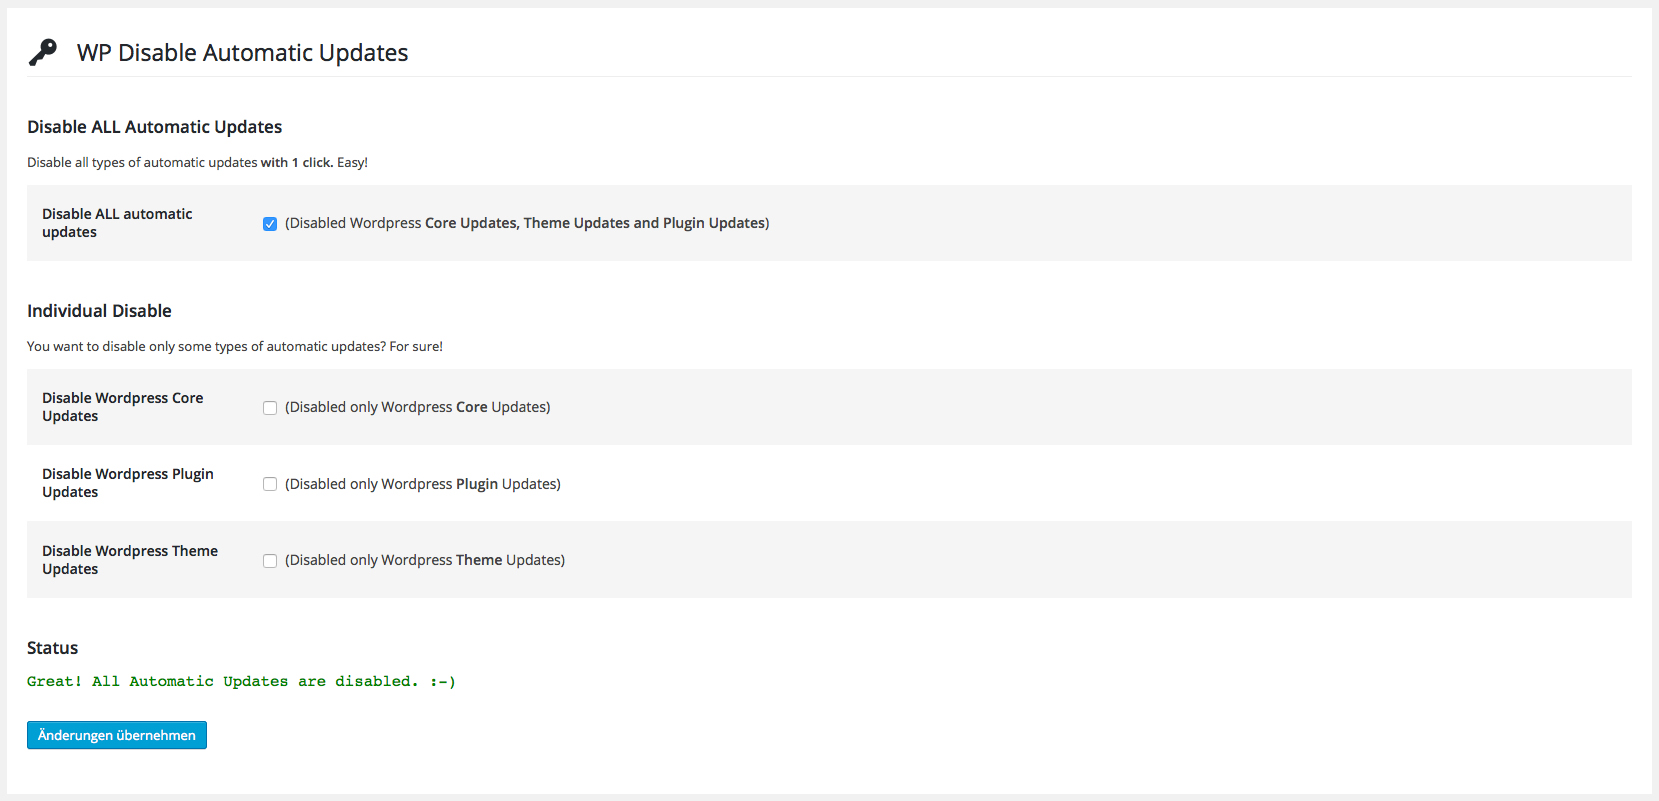Click 'Disable Wordpress Theme Updates' row label
This screenshot has height=801, width=1659.
pyautogui.click(x=130, y=560)
